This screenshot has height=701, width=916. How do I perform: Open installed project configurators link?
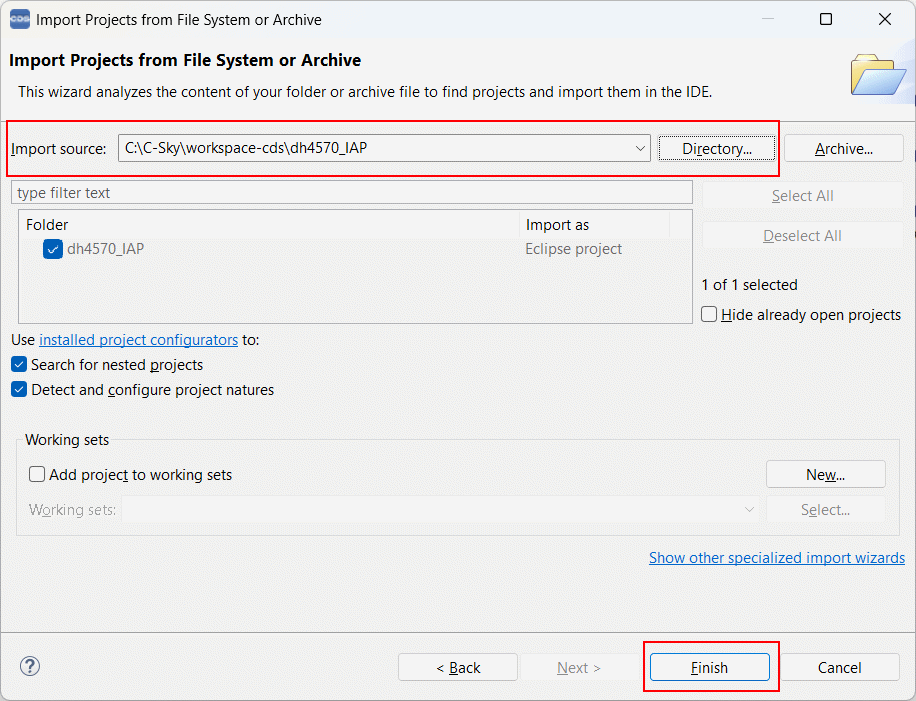138,340
